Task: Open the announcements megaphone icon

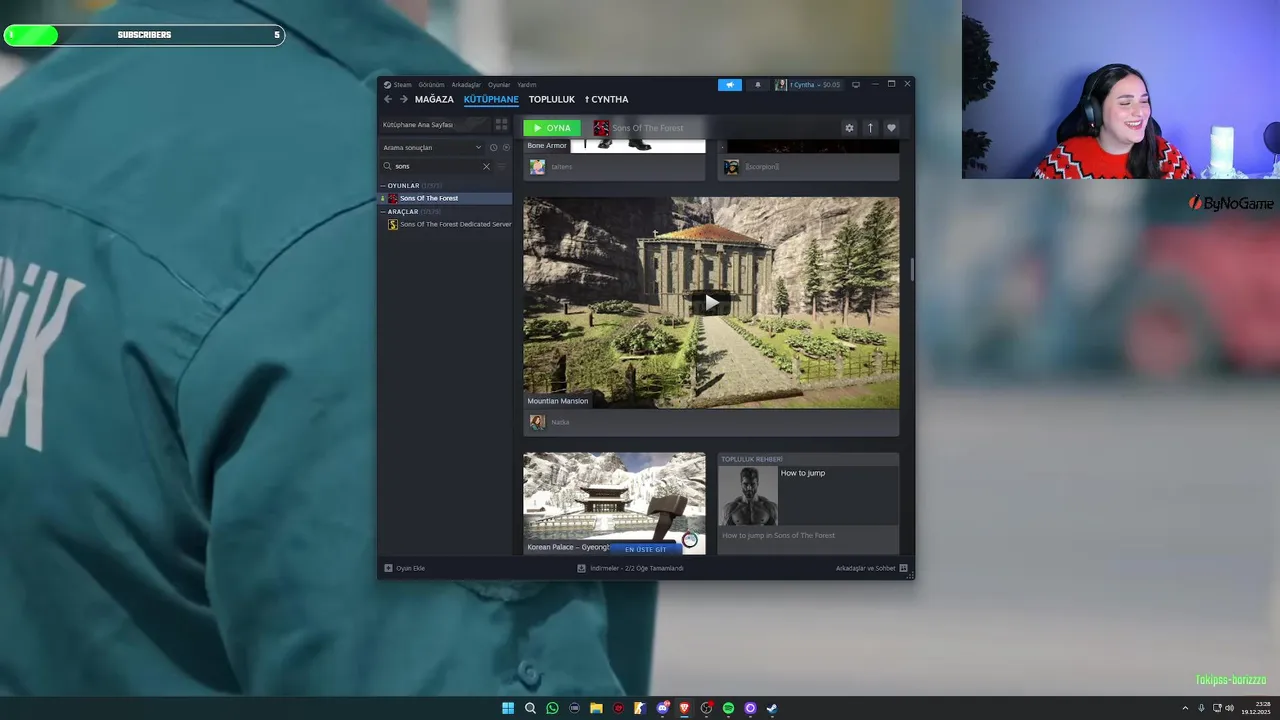Action: click(x=730, y=85)
